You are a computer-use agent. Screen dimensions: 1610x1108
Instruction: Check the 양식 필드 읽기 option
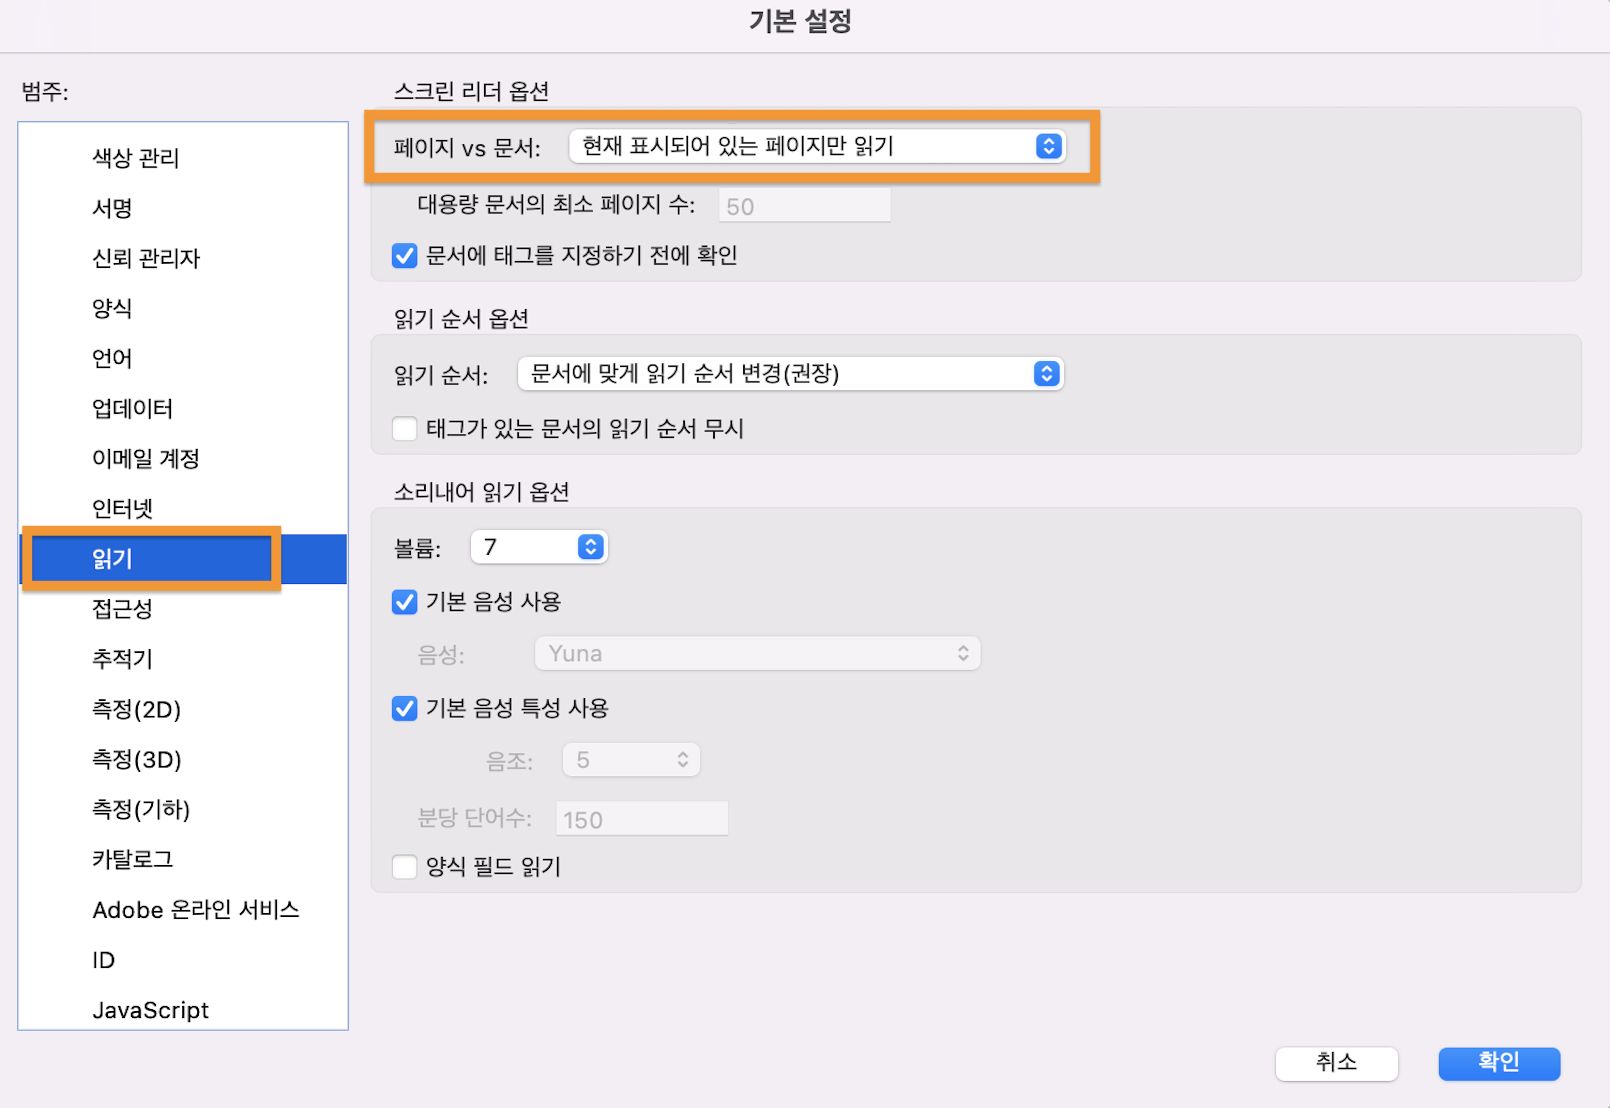(x=404, y=867)
